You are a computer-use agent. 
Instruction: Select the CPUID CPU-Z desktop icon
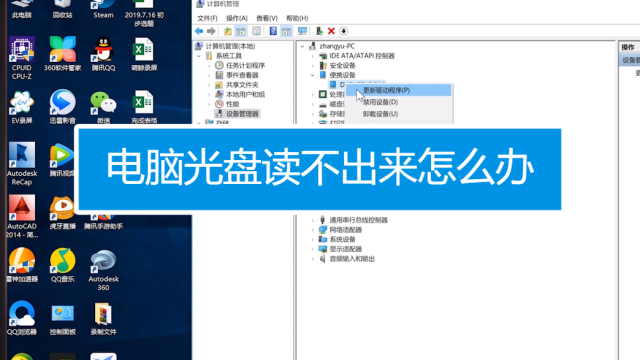pyautogui.click(x=22, y=58)
